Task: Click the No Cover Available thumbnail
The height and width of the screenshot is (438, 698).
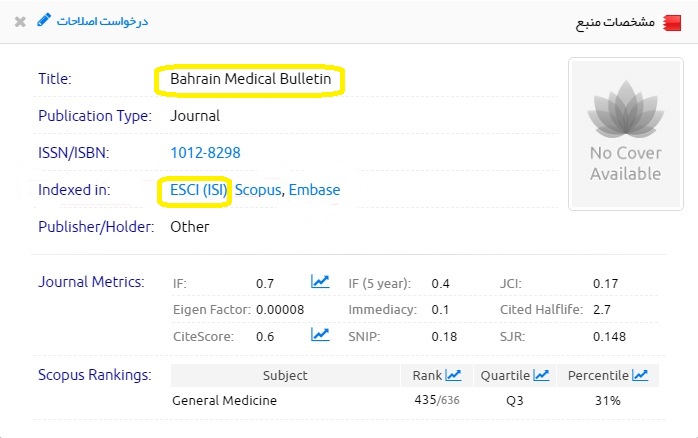Action: point(625,134)
